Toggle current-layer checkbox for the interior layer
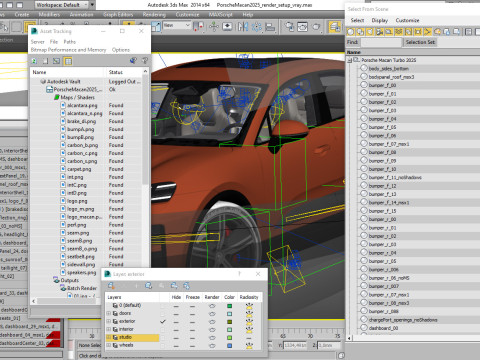The height and width of the screenshot is (360, 480). click(x=162, y=330)
